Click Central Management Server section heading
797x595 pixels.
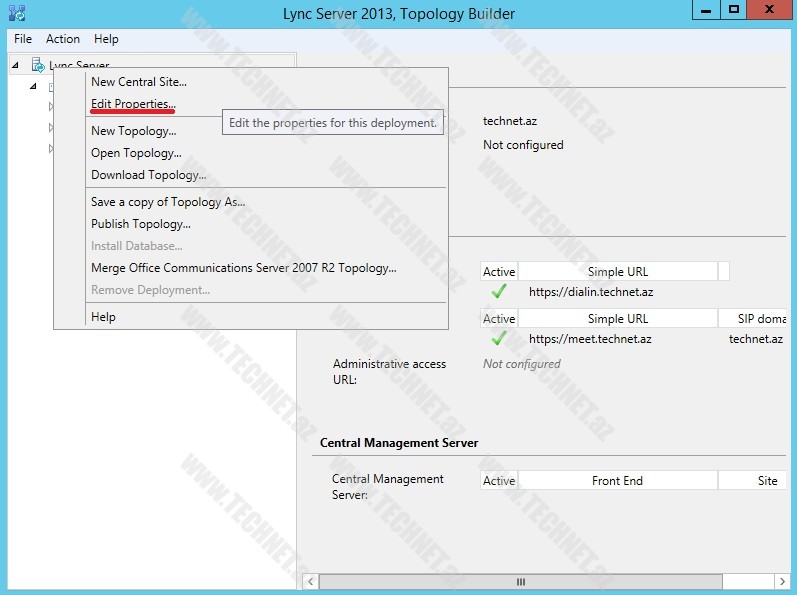[x=399, y=443]
